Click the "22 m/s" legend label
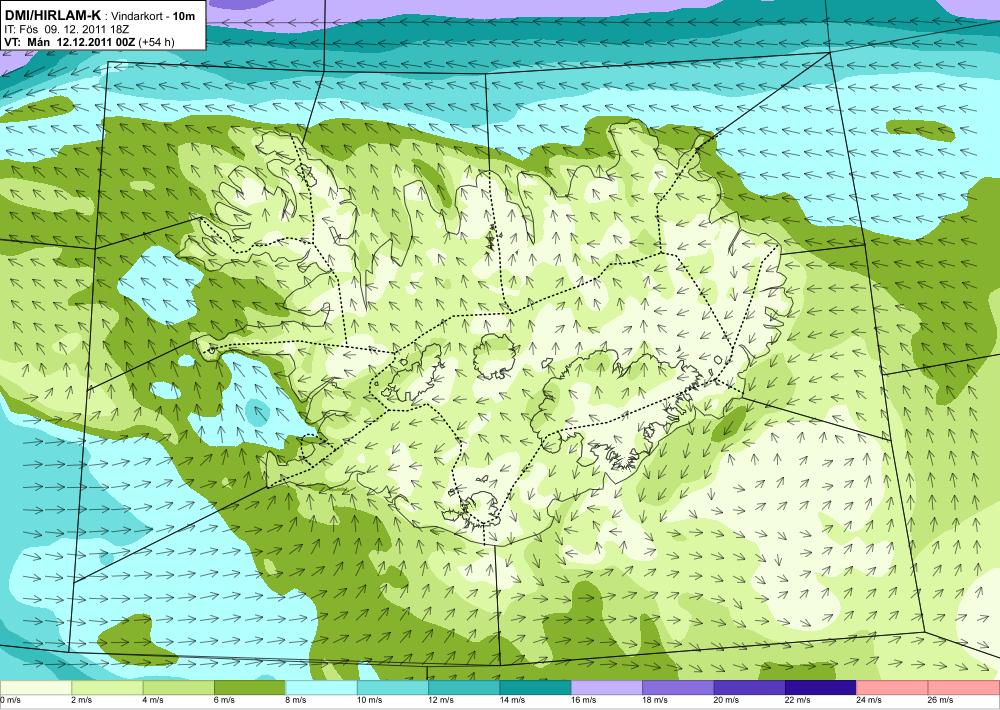 click(798, 700)
